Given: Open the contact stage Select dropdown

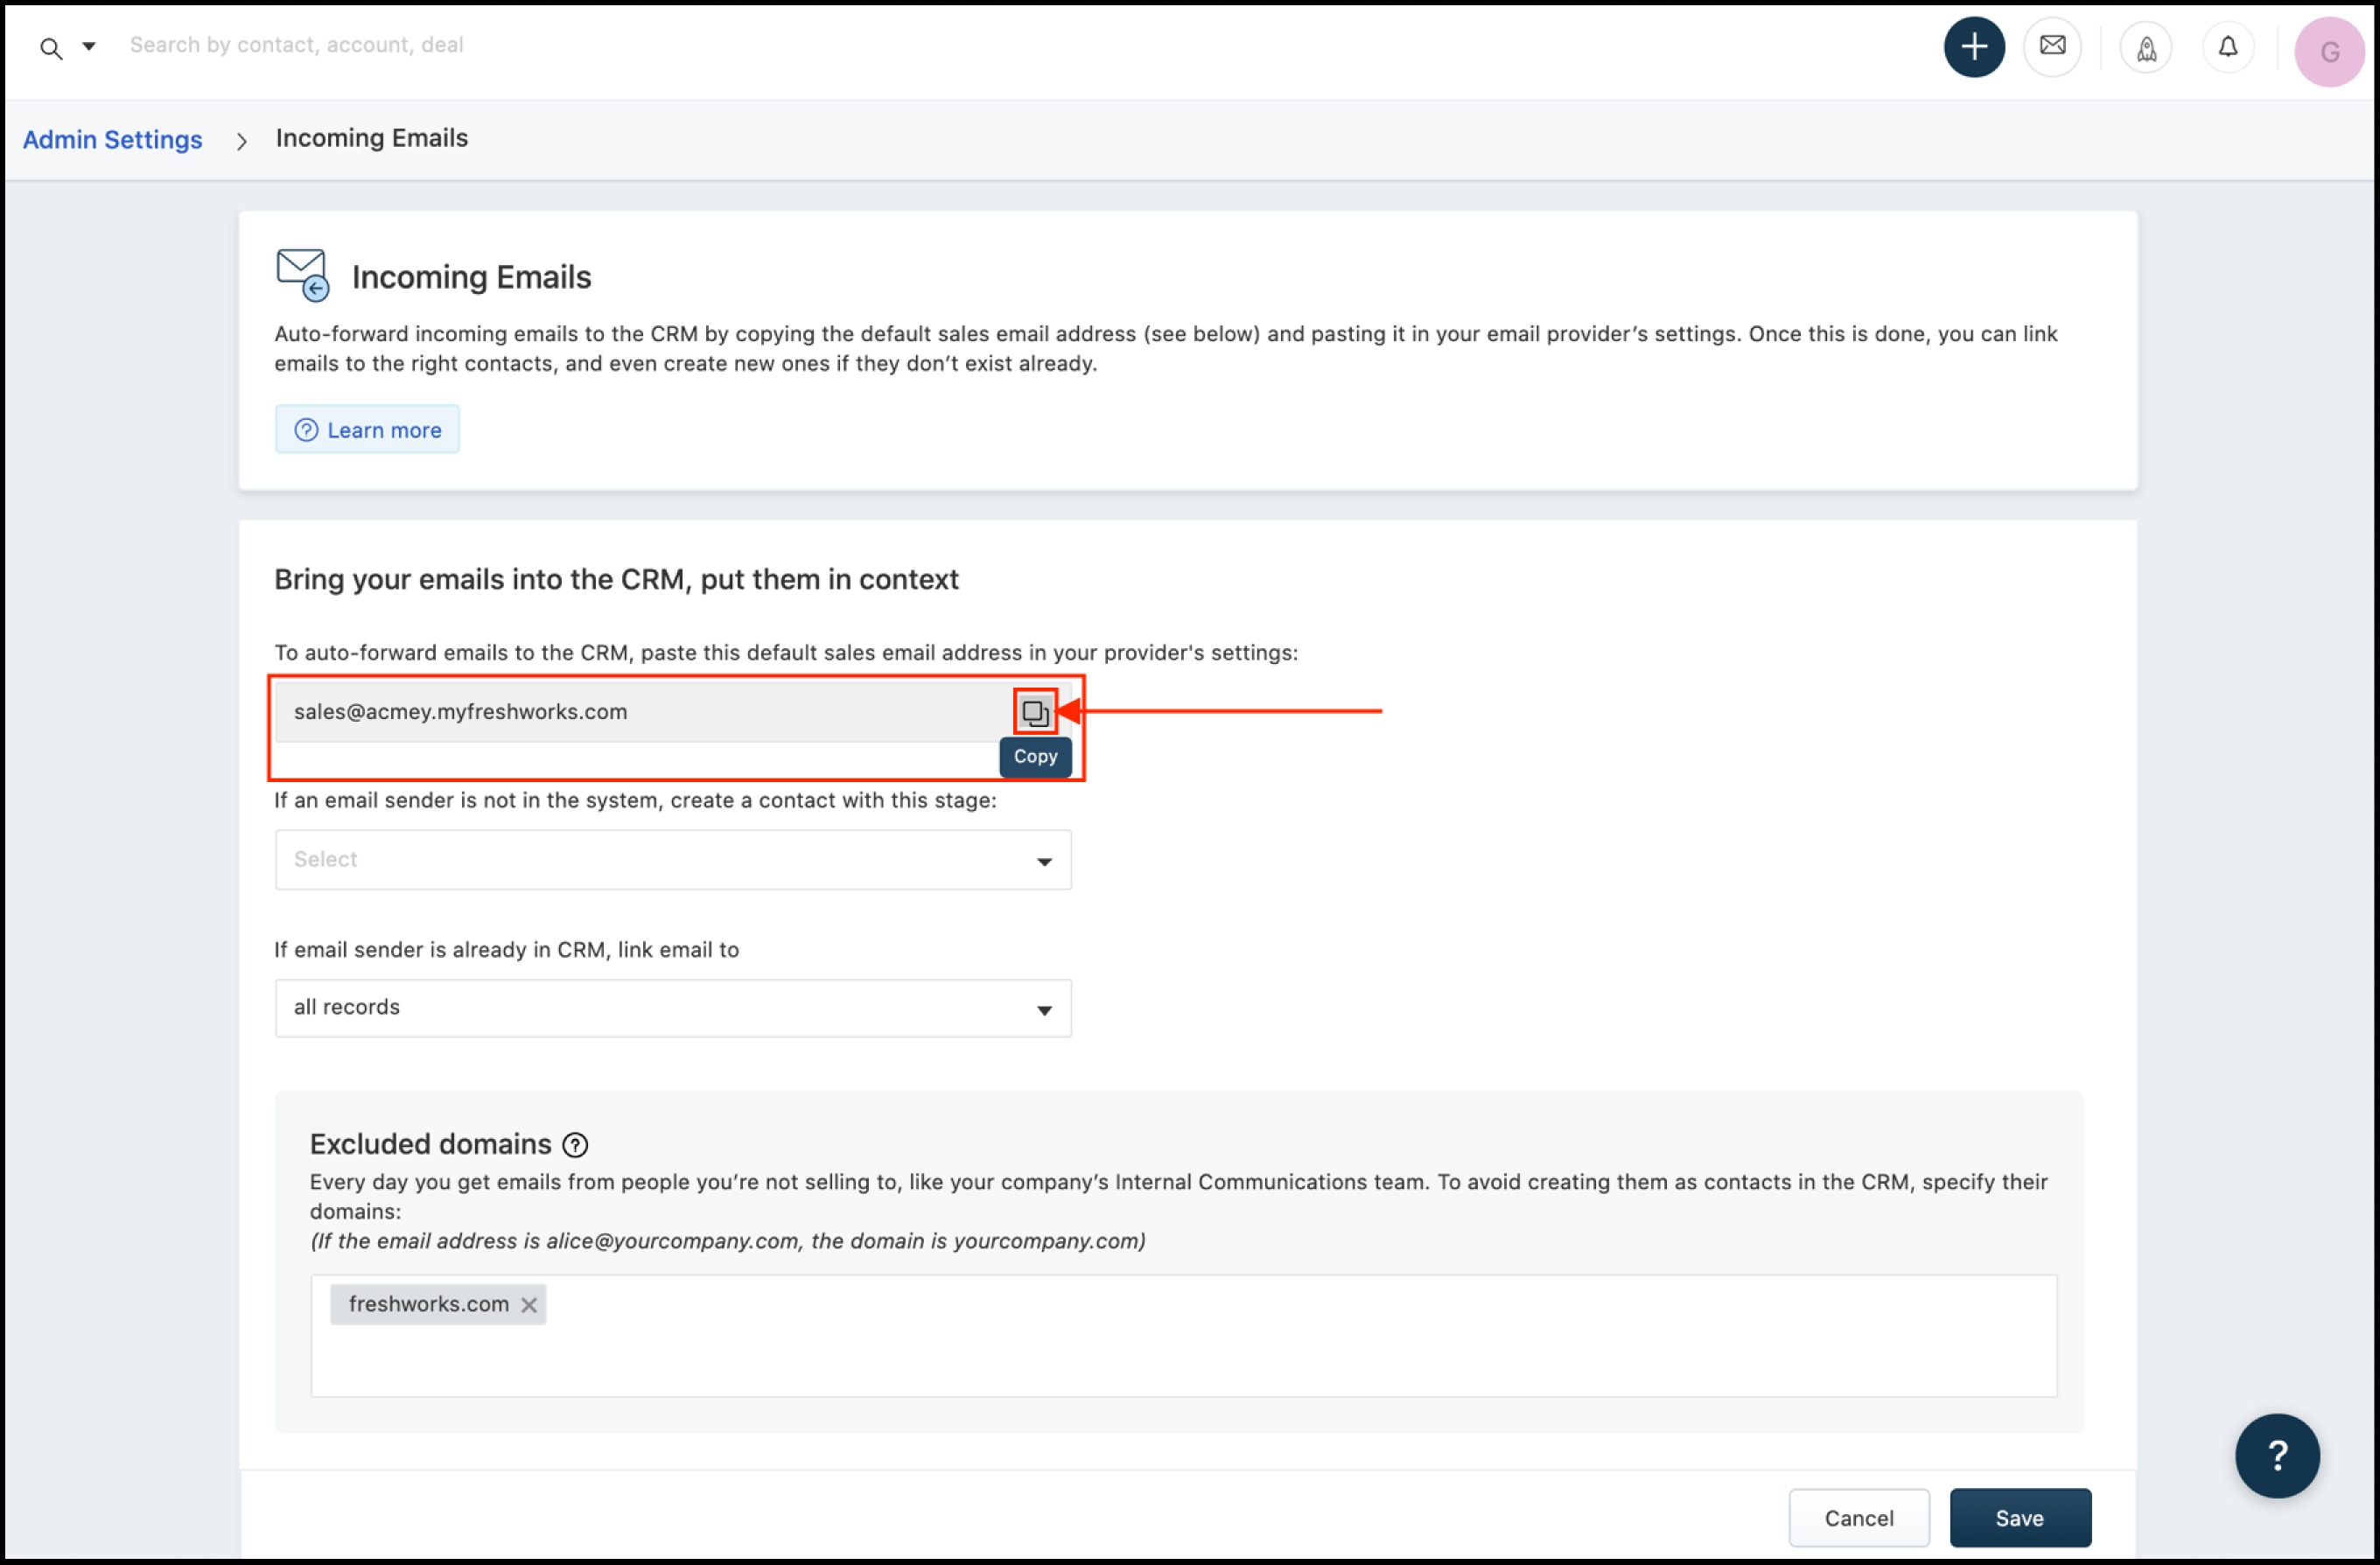Looking at the screenshot, I should pos(672,859).
